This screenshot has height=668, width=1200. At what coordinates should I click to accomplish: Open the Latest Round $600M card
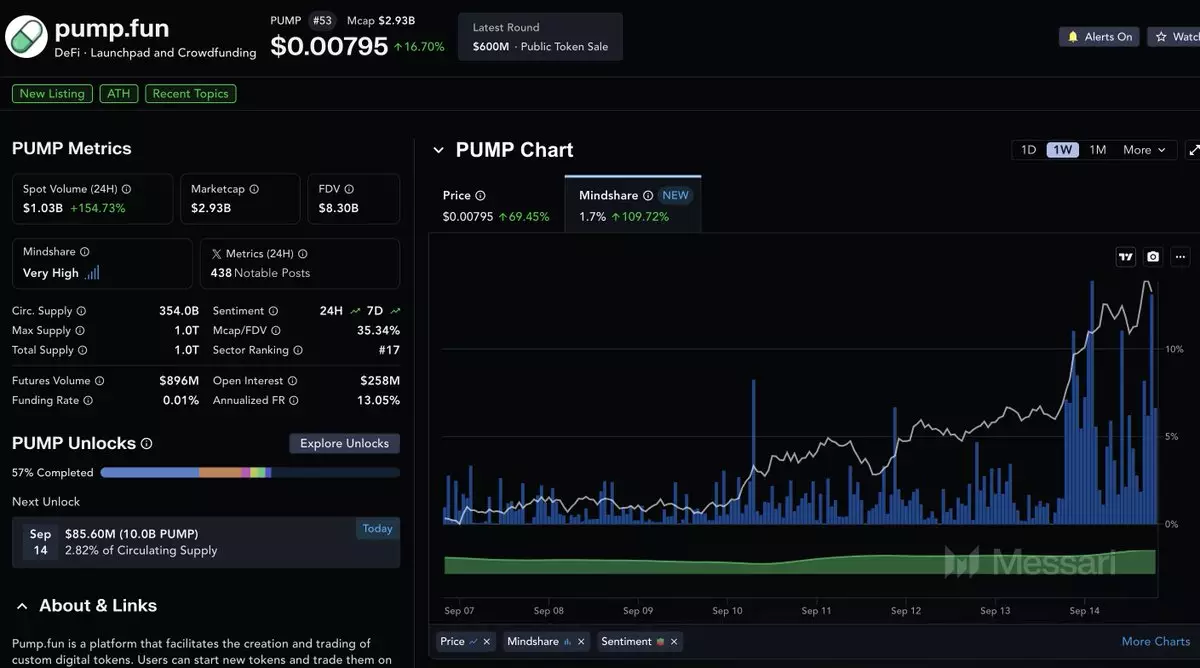point(540,37)
